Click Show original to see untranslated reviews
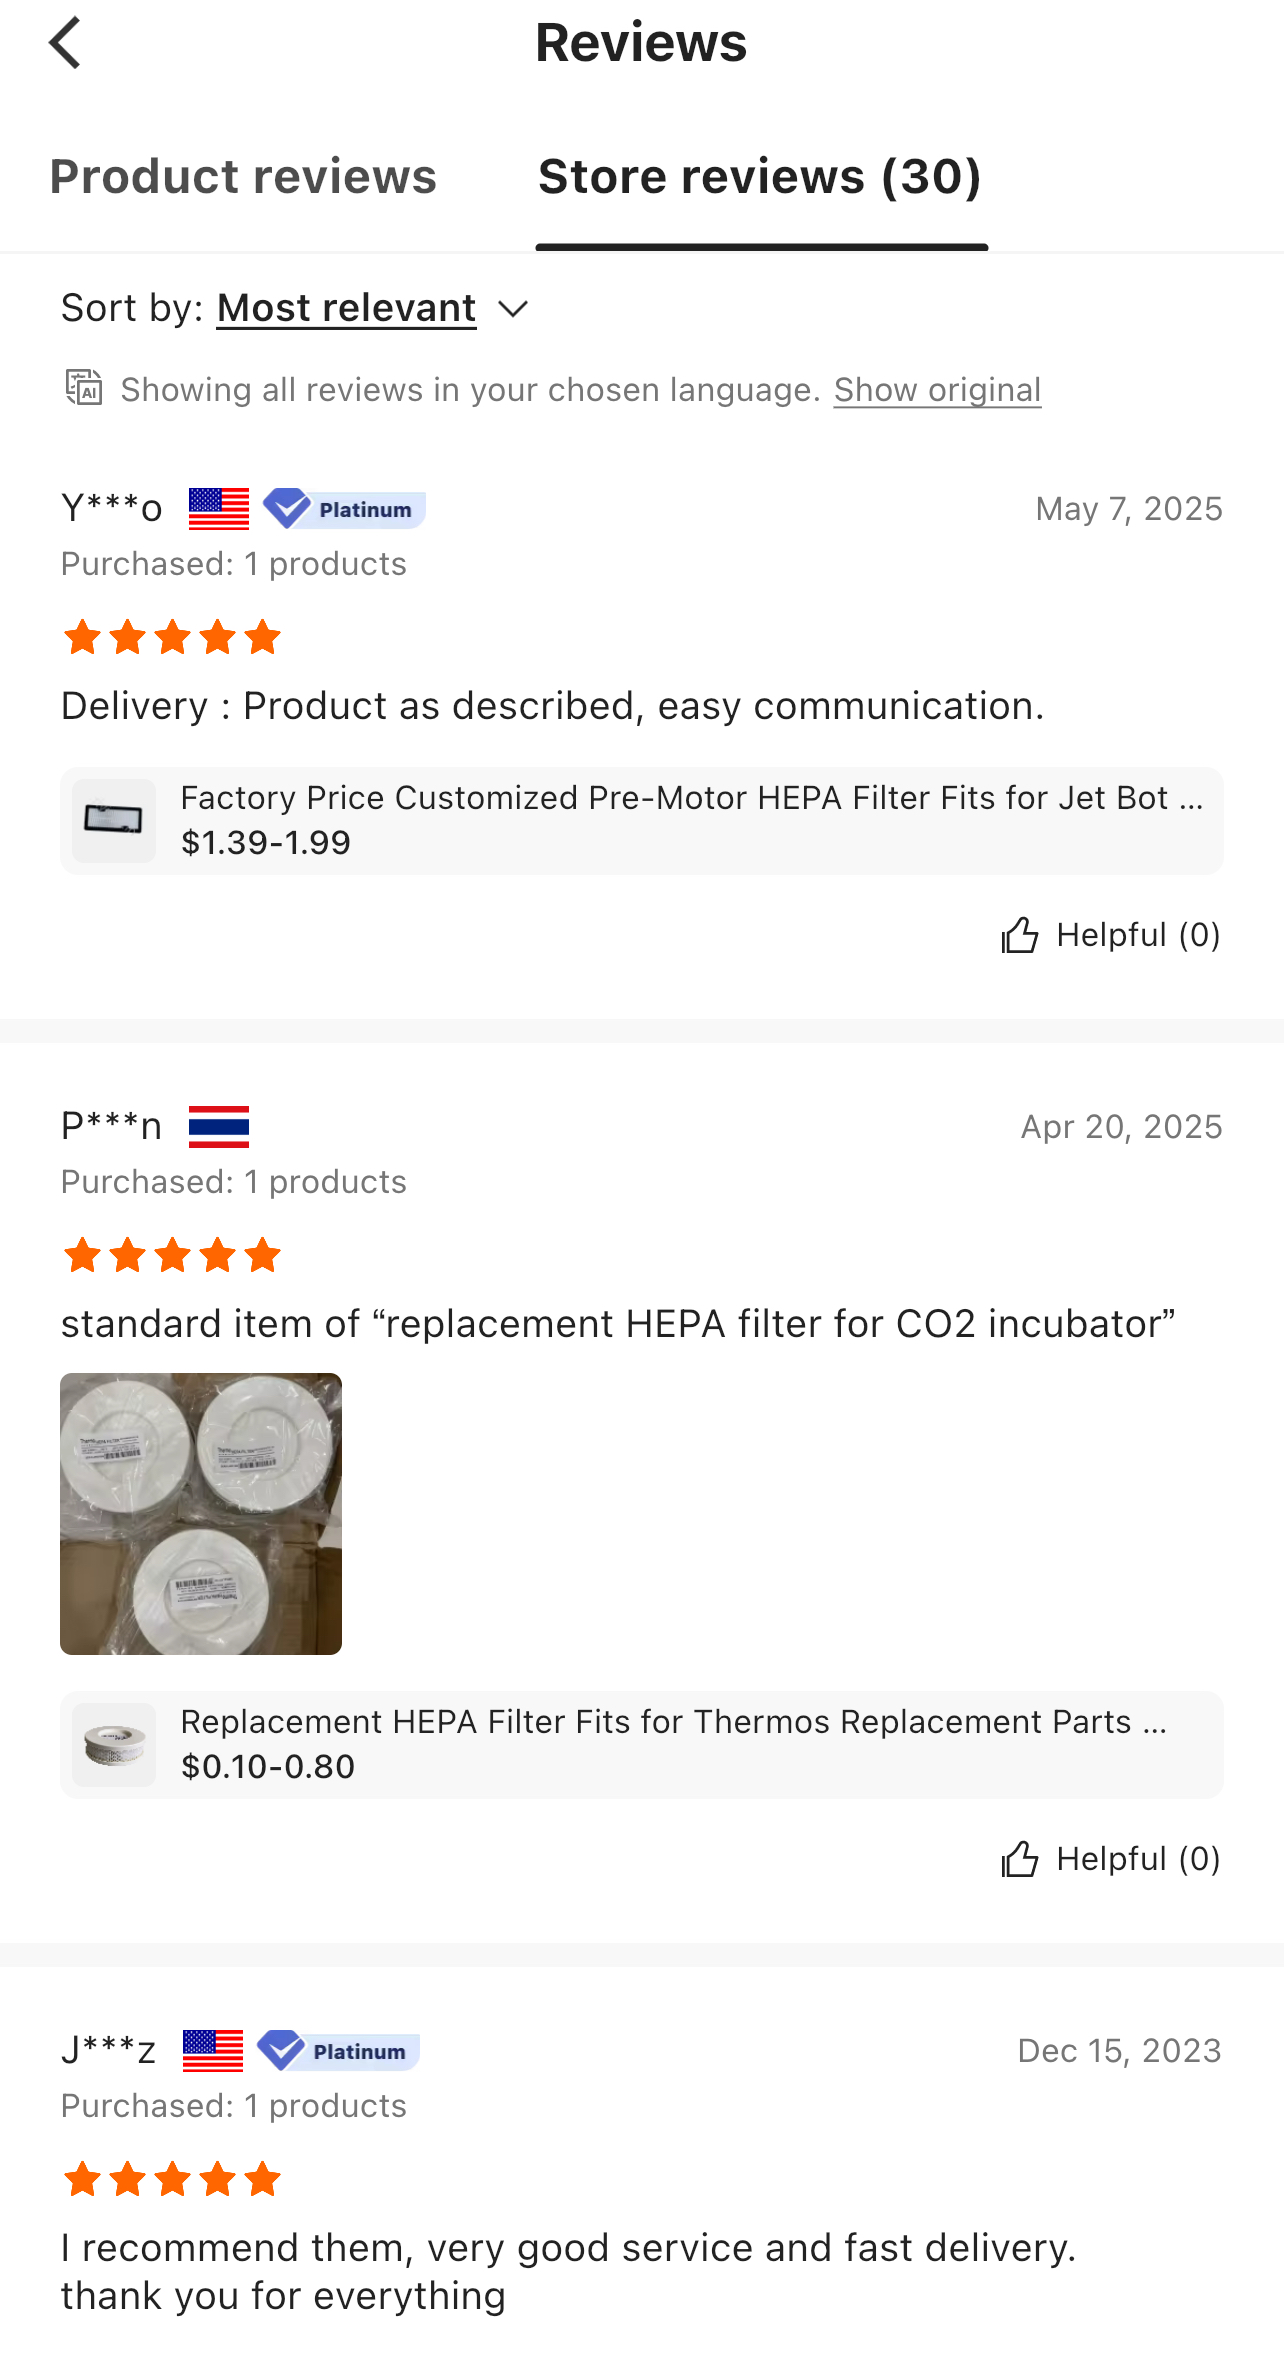 (936, 389)
